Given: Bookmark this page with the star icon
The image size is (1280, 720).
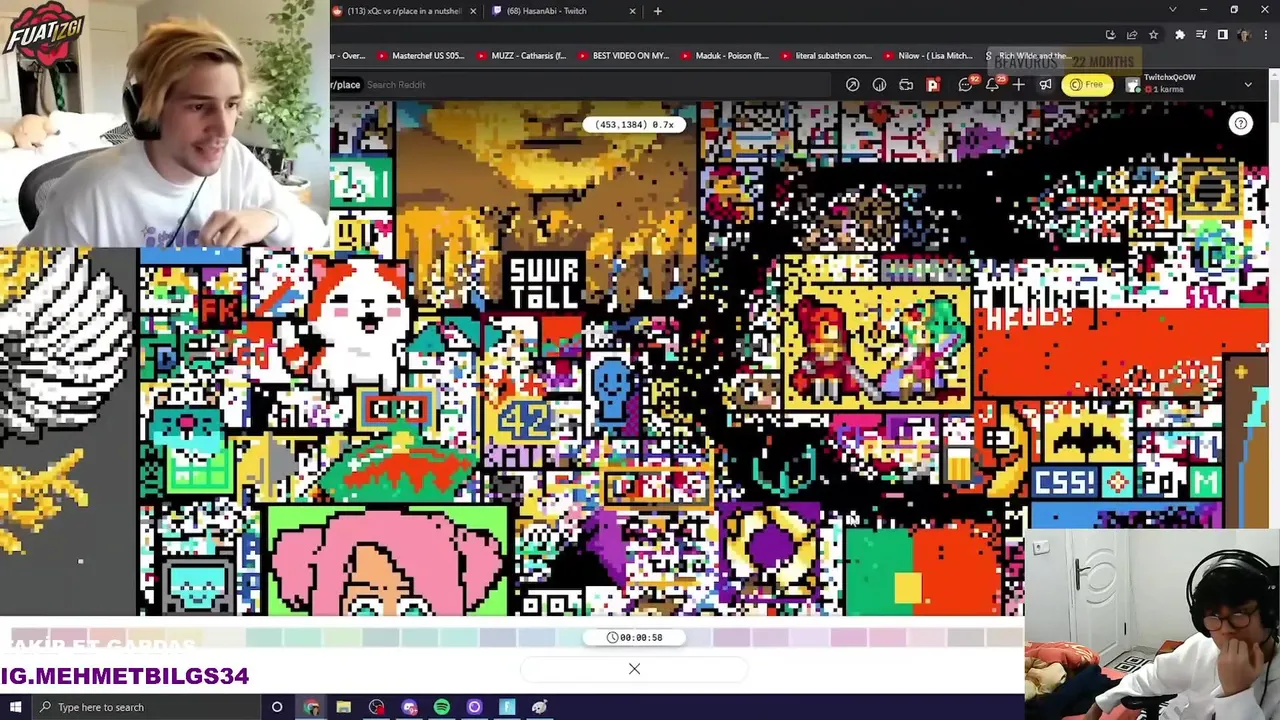Looking at the screenshot, I should [x=1153, y=35].
